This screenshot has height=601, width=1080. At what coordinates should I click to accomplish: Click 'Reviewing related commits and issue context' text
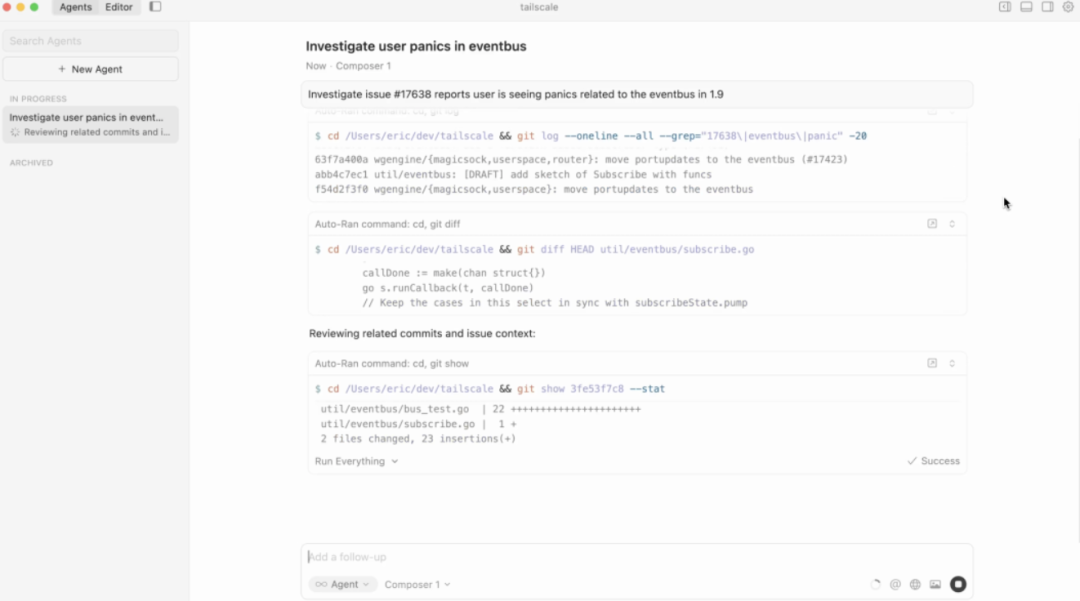coord(422,334)
